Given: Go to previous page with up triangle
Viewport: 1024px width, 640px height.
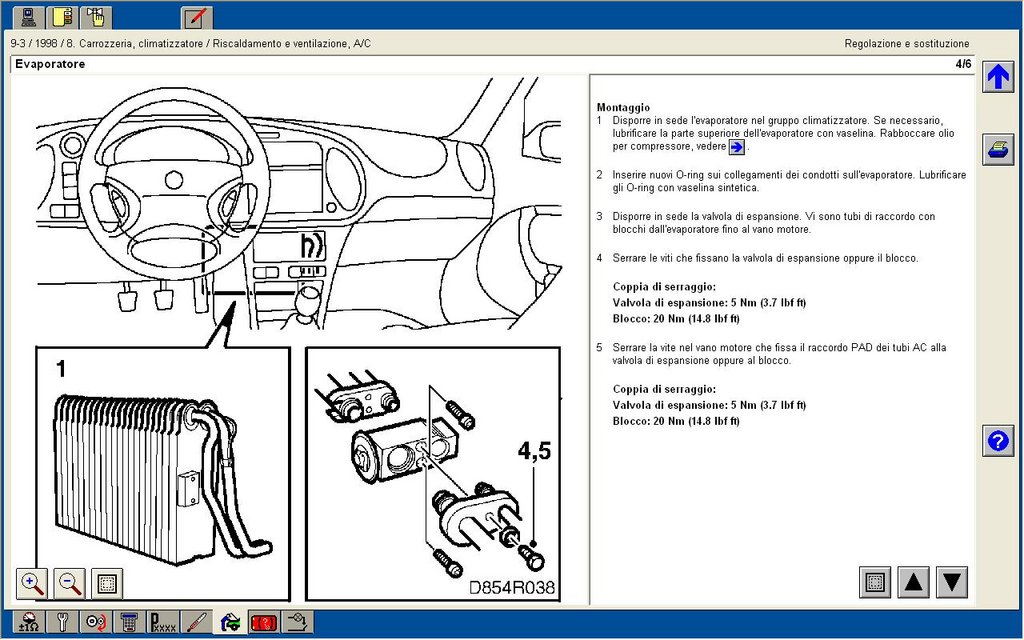Looking at the screenshot, I should click(x=914, y=582).
